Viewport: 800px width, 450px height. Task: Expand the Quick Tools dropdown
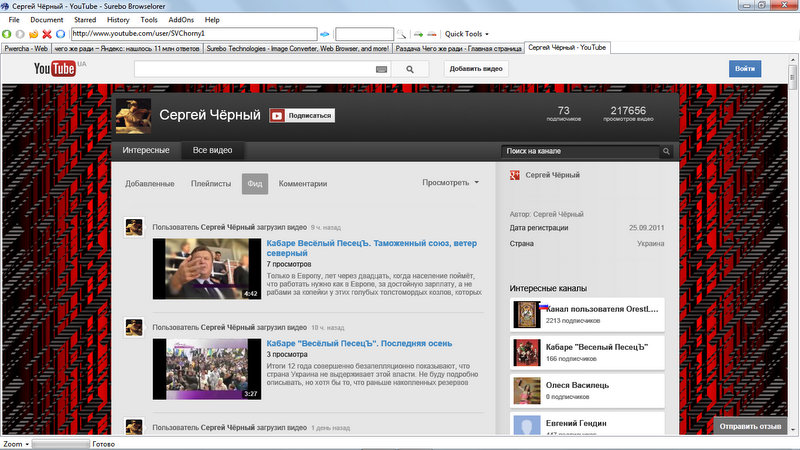pyautogui.click(x=466, y=34)
